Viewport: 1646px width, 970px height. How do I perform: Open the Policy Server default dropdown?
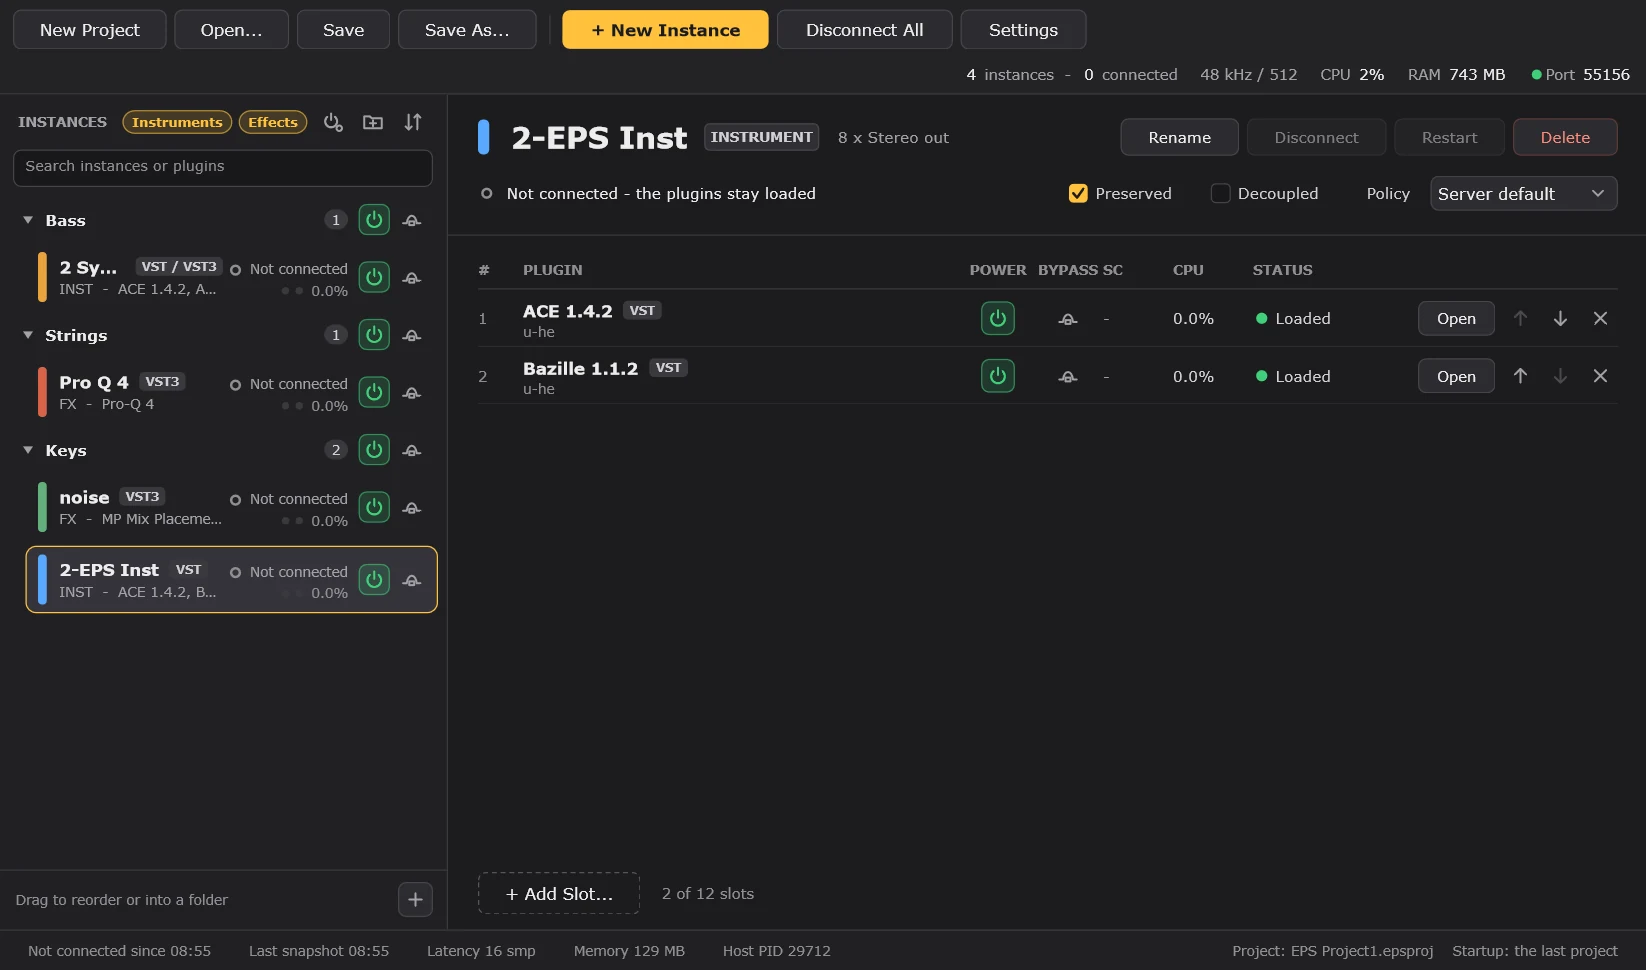1523,193
